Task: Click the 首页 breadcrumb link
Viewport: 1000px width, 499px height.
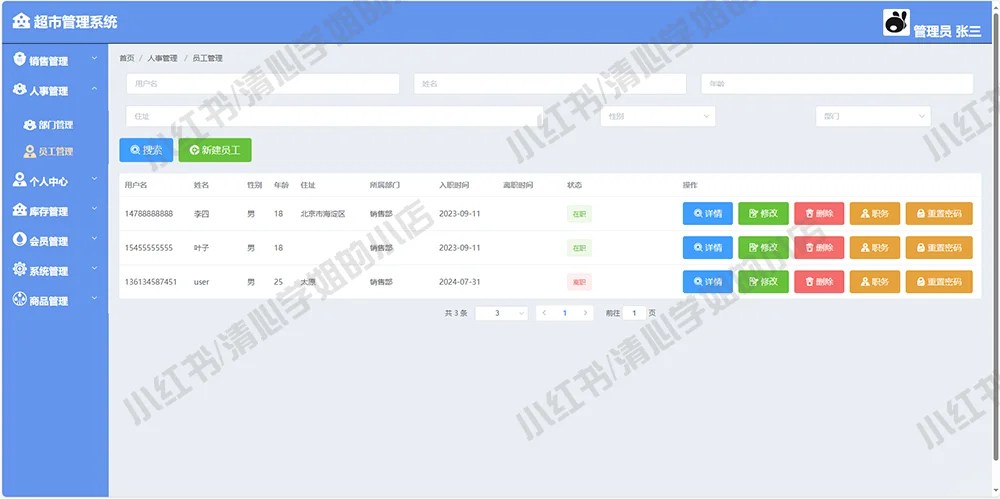Action: [x=127, y=58]
